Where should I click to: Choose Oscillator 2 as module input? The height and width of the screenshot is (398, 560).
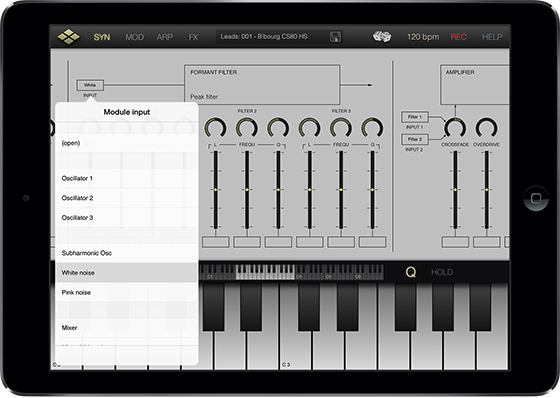tap(126, 198)
